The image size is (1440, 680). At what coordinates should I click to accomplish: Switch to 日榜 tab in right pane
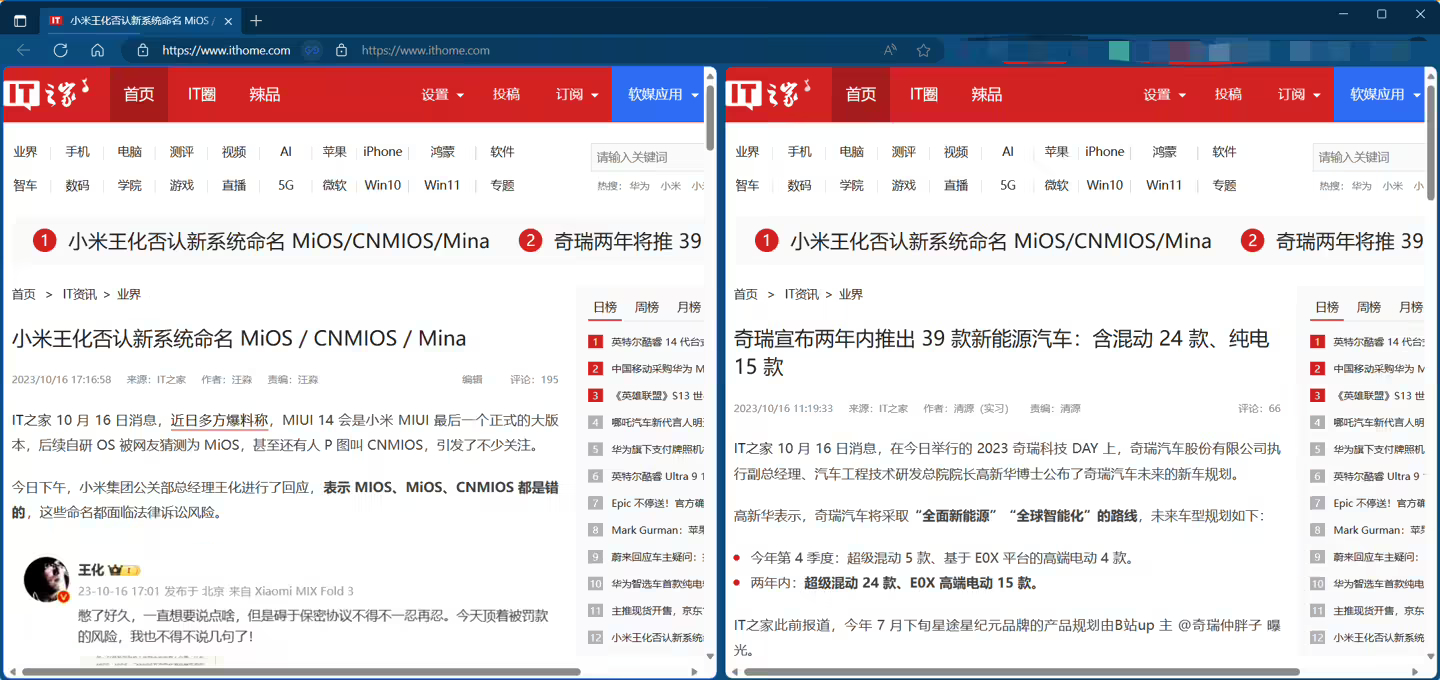(1327, 307)
